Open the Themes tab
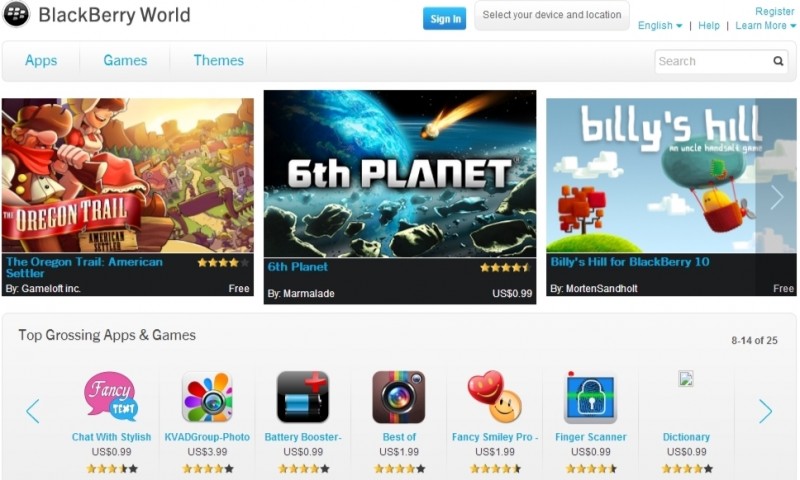Image resolution: width=800 pixels, height=480 pixels. click(x=218, y=60)
